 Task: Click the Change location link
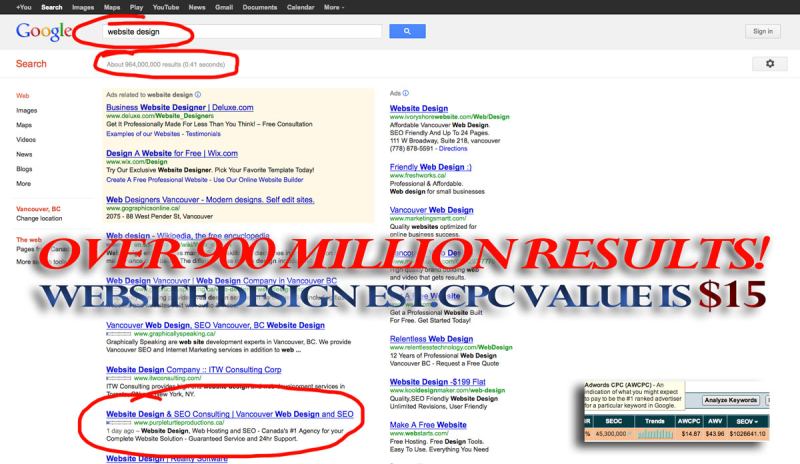click(x=39, y=218)
